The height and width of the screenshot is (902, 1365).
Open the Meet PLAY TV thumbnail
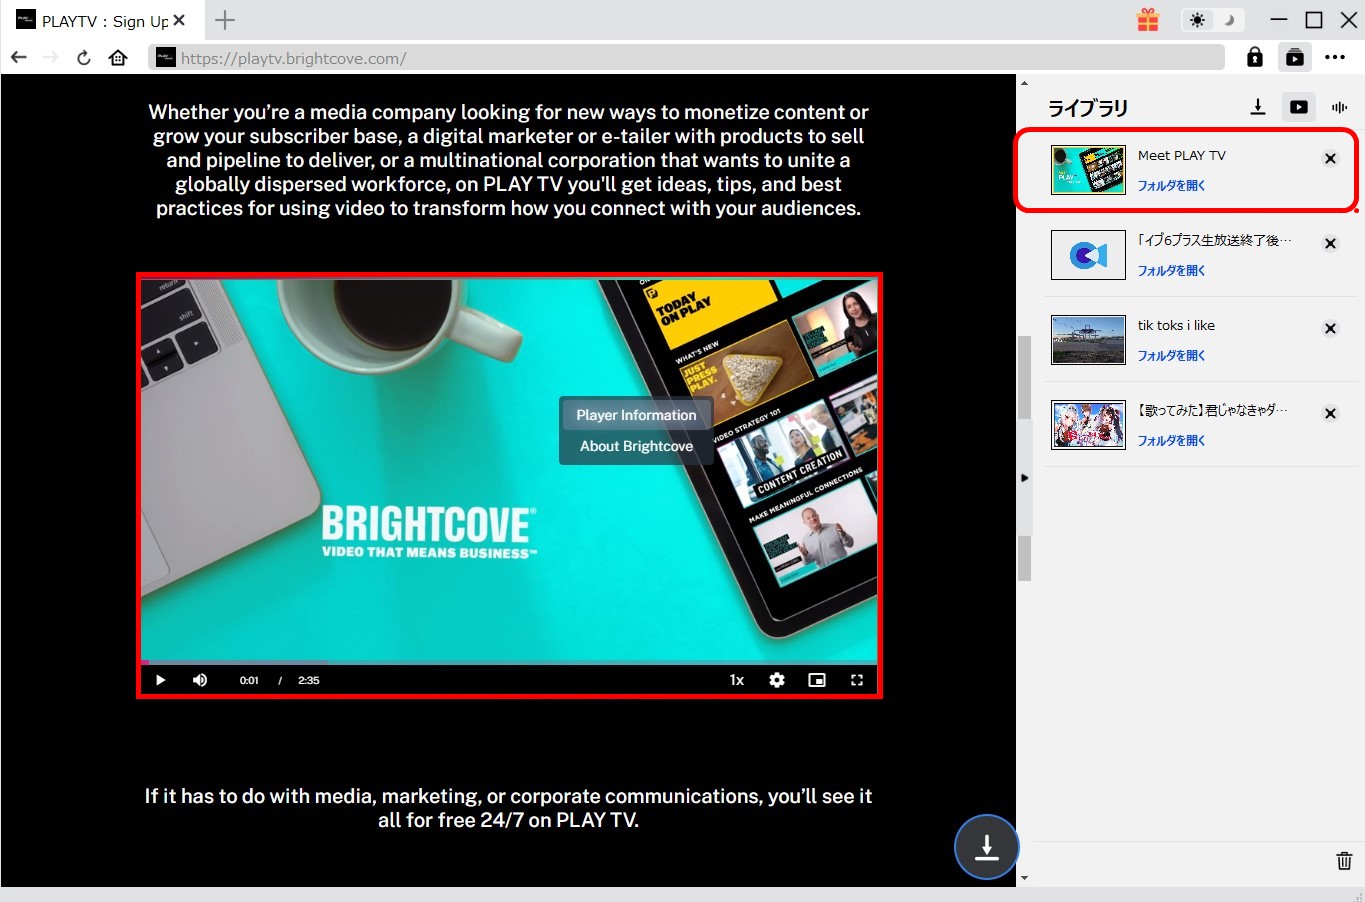(1088, 169)
